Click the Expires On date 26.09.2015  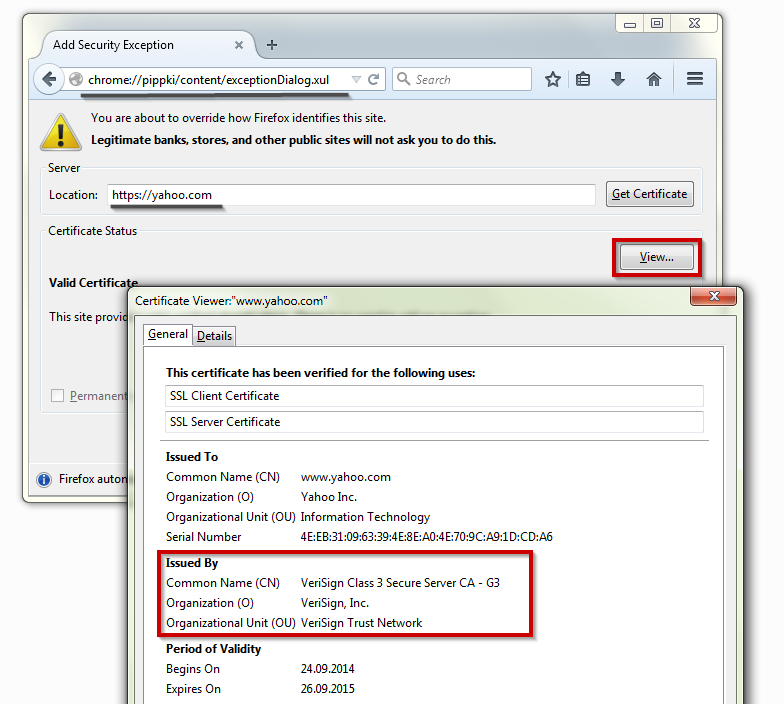(x=328, y=689)
